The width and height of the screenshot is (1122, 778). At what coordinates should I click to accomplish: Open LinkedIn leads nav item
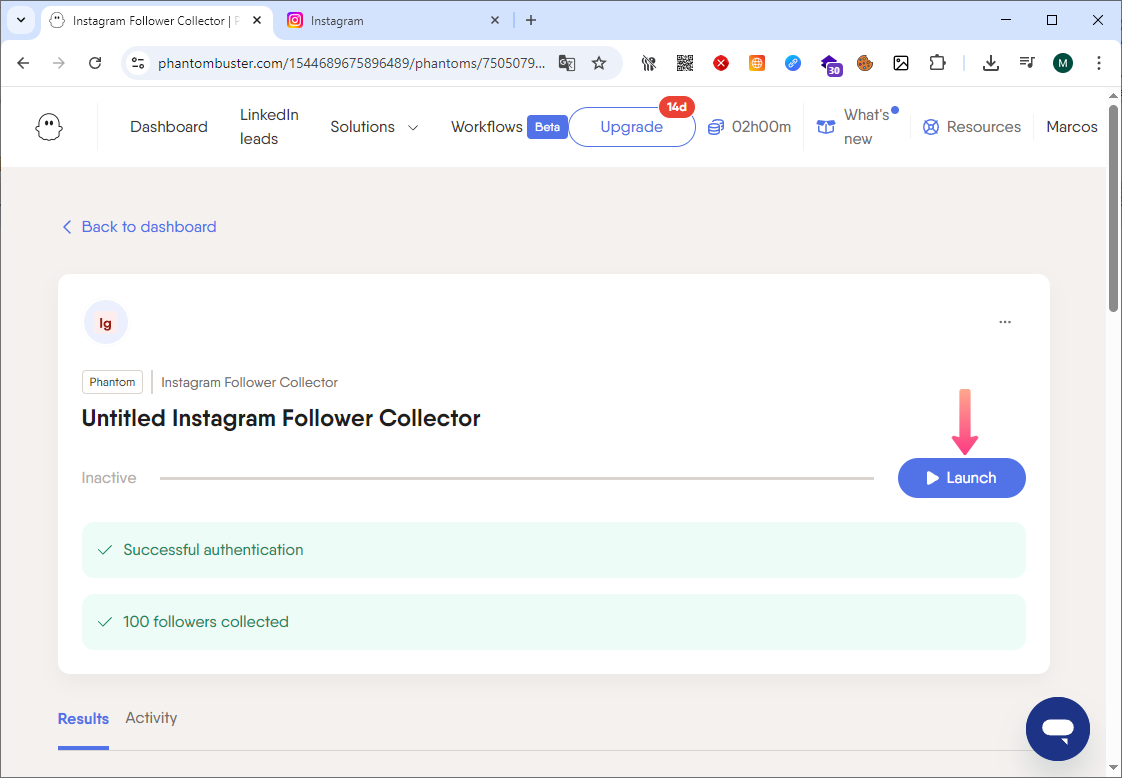[x=269, y=127]
